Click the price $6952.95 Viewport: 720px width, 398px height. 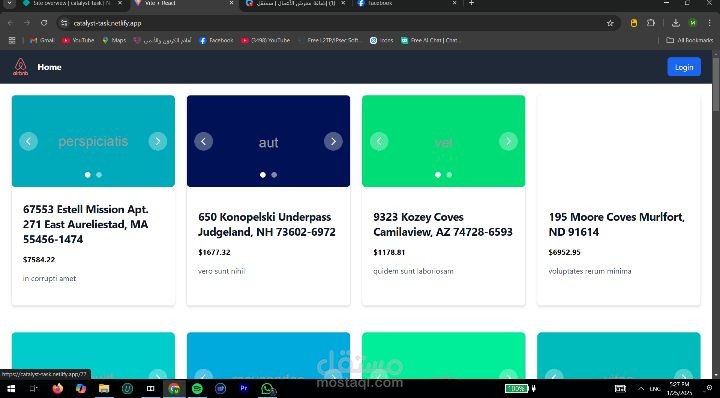[564, 252]
